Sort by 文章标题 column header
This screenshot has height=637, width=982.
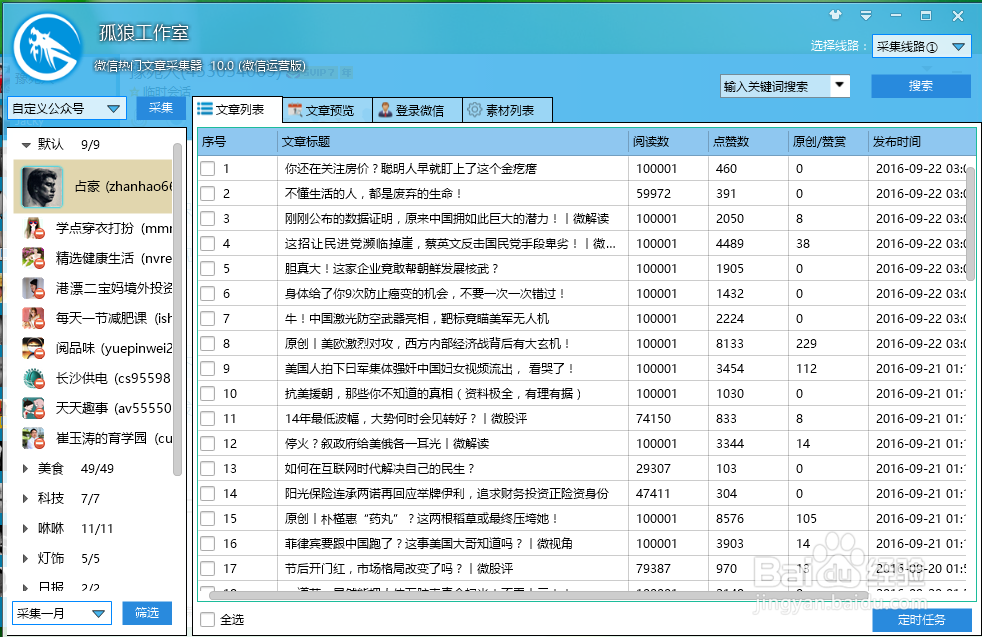[453, 142]
